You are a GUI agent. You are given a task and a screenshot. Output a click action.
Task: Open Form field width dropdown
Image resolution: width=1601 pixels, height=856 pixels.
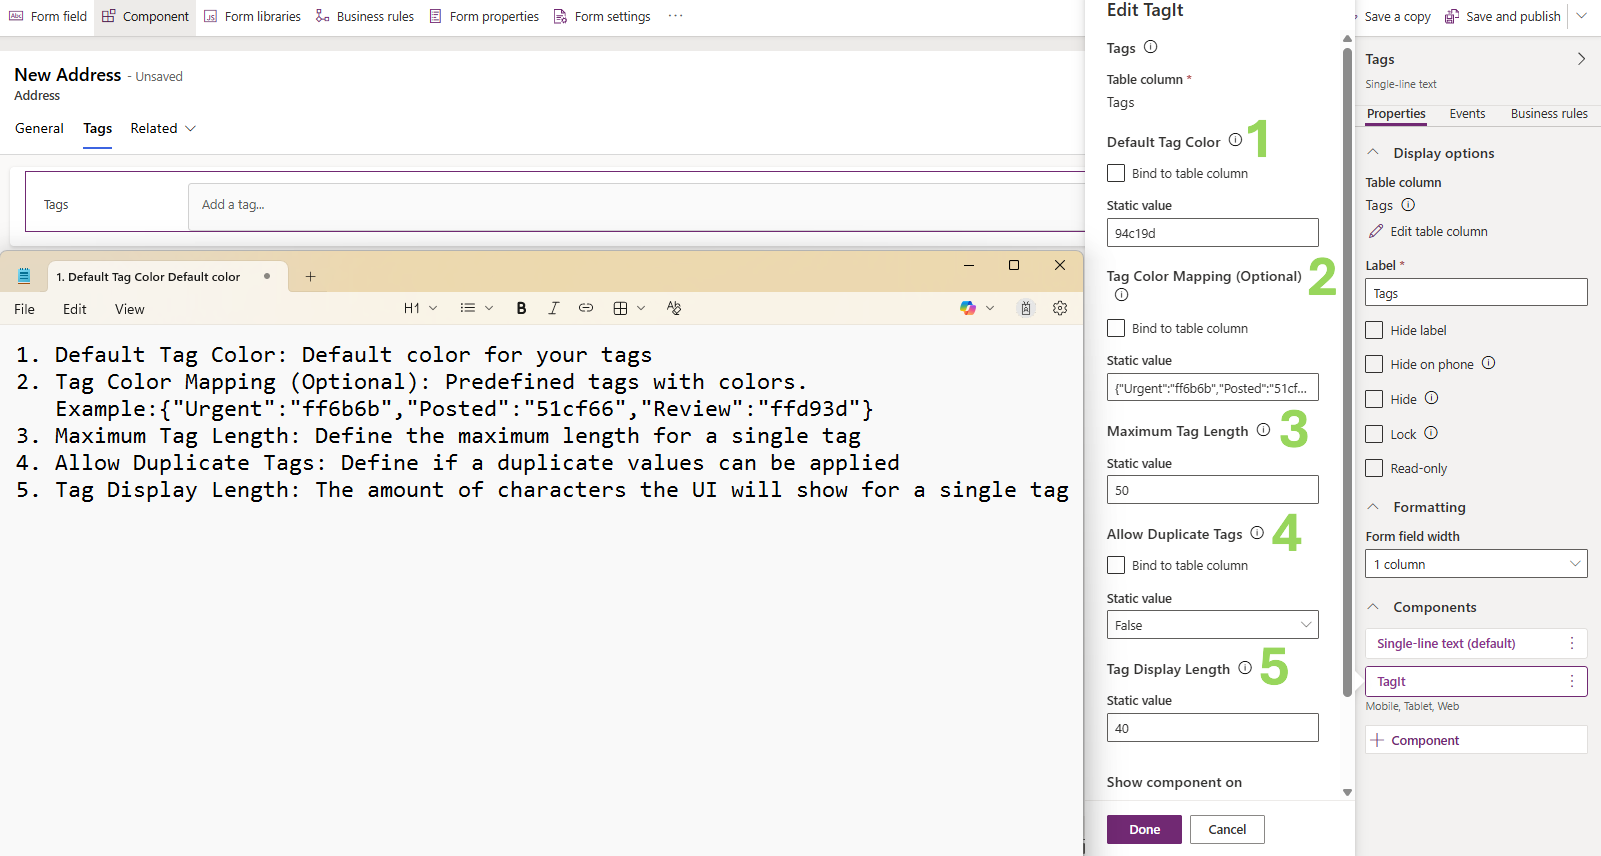1476,564
